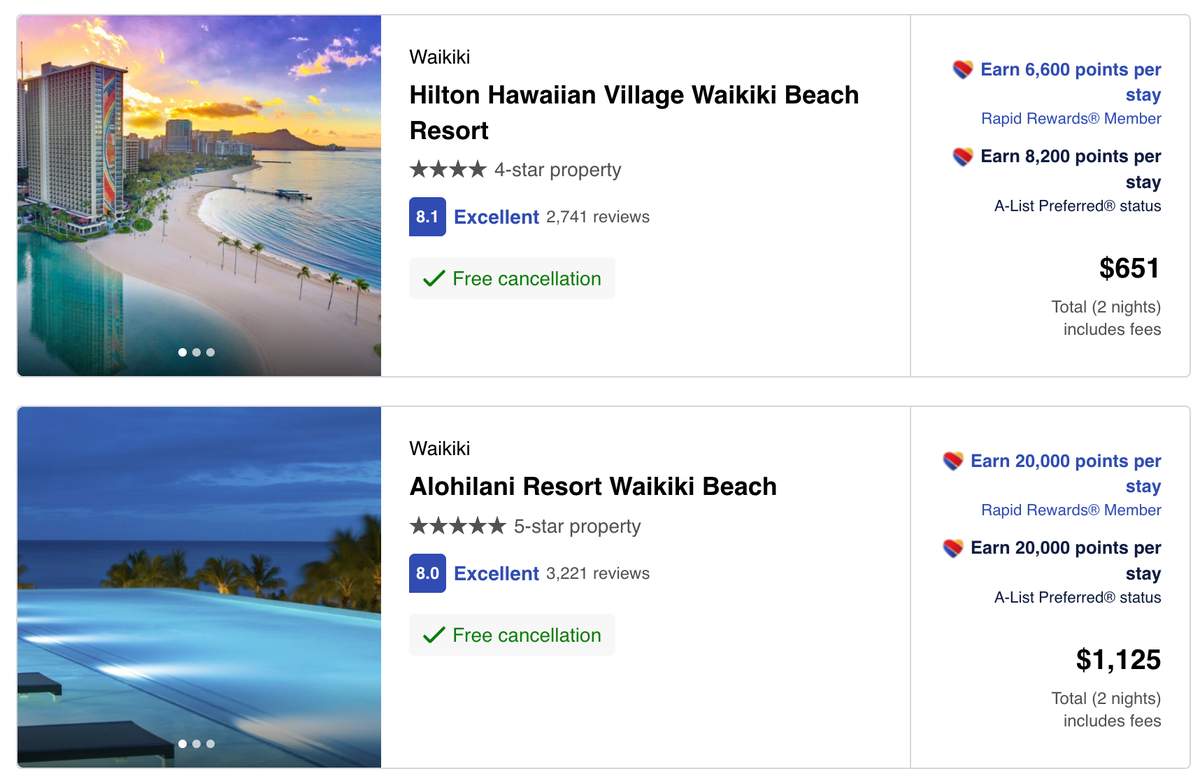Click the 8.1 rating badge for Hilton
Screen dimensions: 1200x783
pyautogui.click(x=426, y=217)
